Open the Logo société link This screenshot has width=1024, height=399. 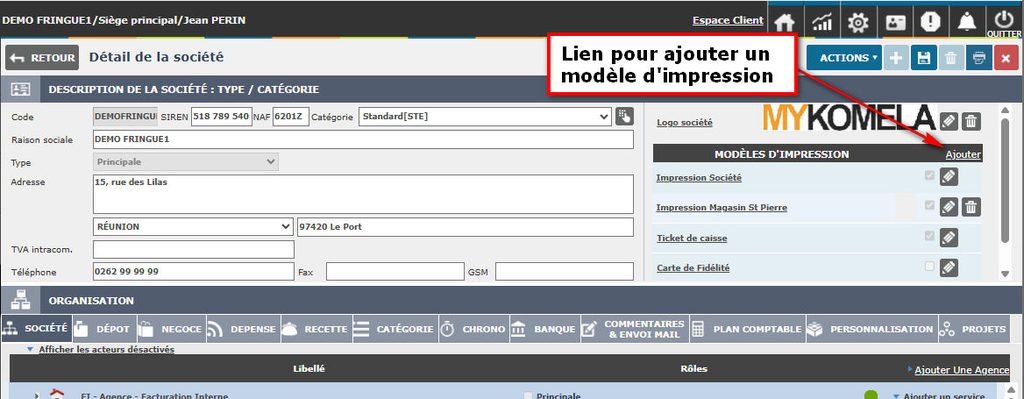(684, 122)
